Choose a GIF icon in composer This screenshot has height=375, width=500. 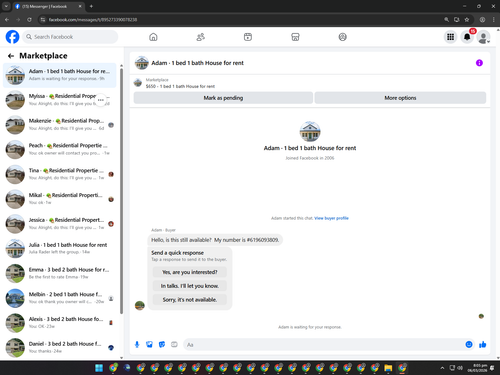pyautogui.click(x=174, y=344)
